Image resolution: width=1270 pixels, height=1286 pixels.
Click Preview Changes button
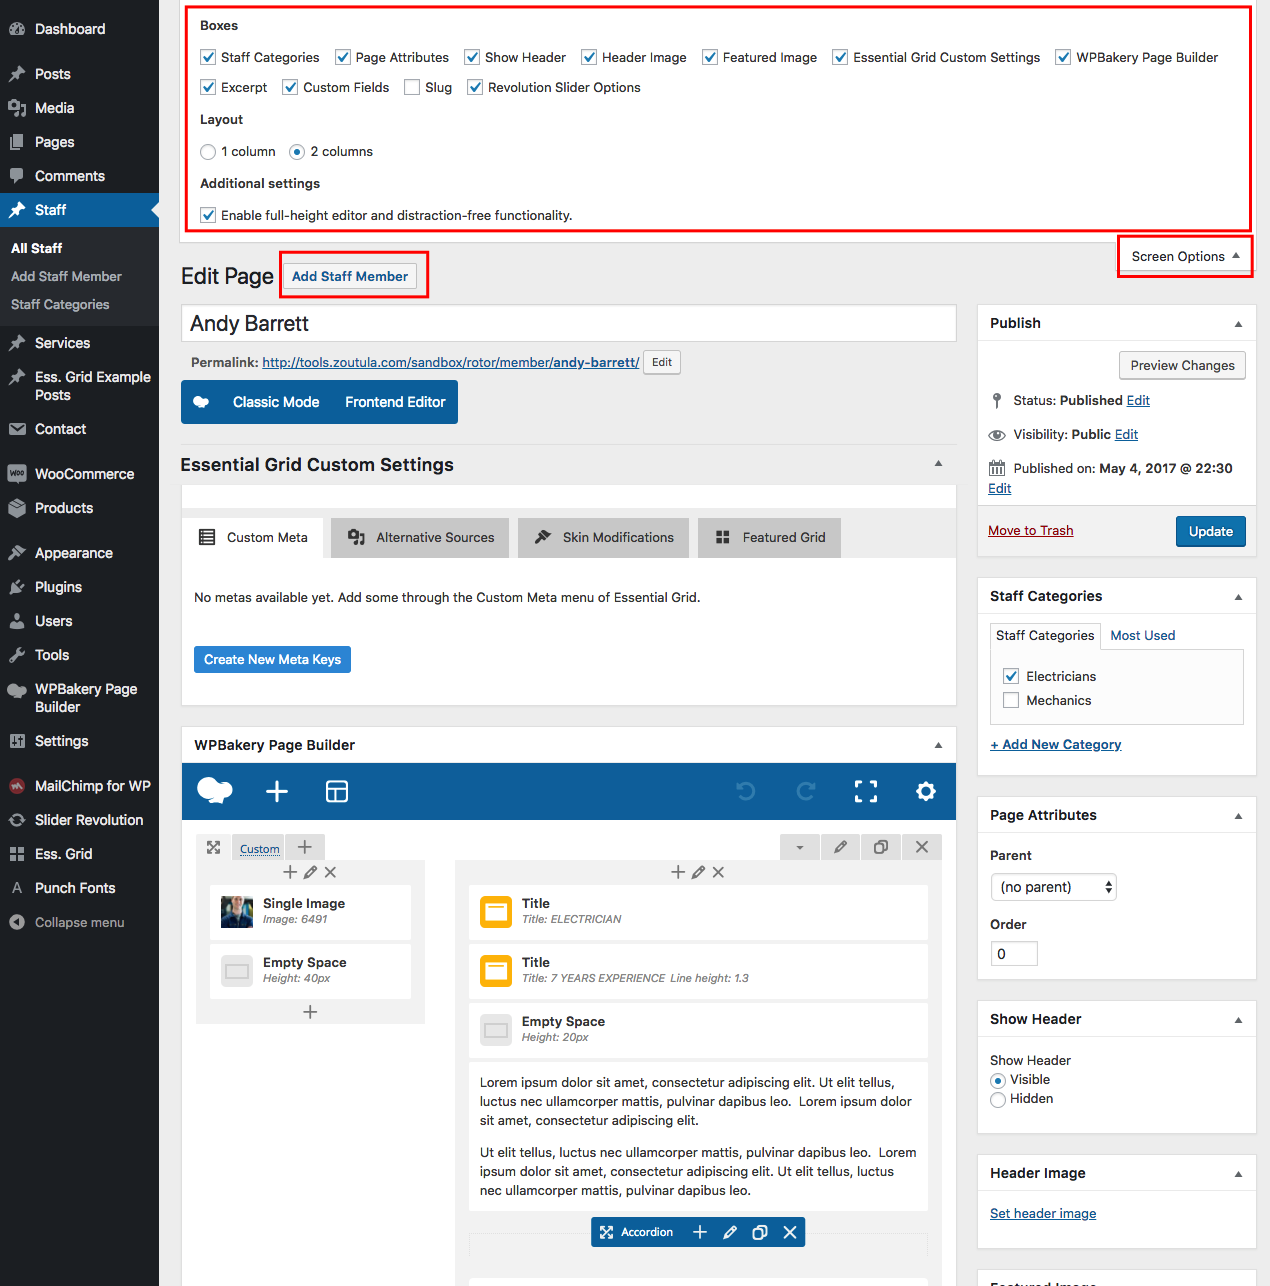1182,365
